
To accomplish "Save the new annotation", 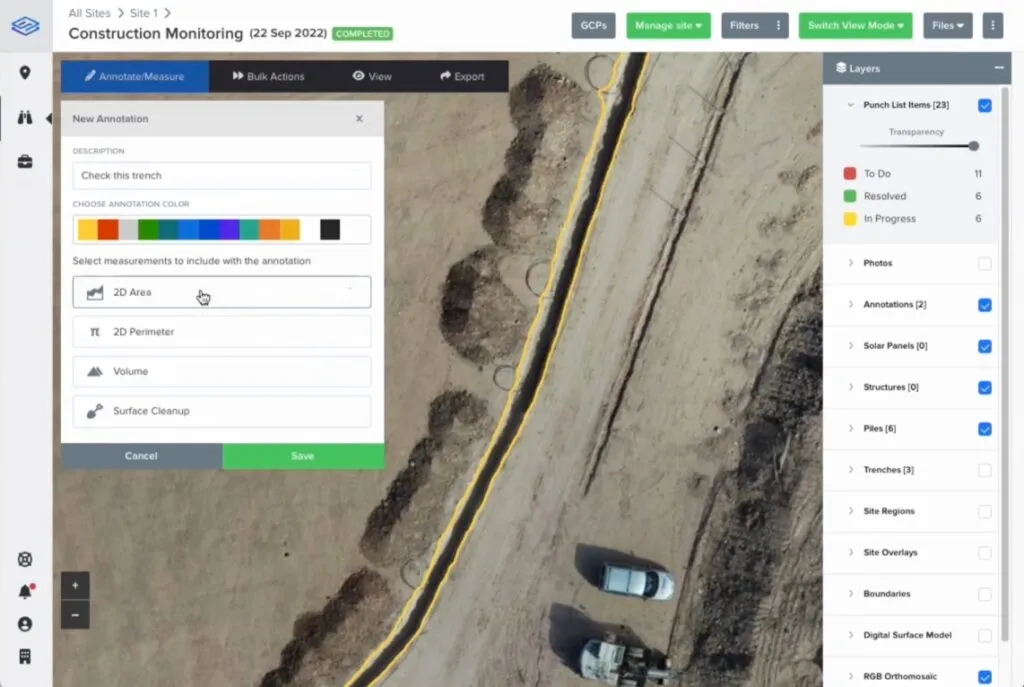I will 303,456.
